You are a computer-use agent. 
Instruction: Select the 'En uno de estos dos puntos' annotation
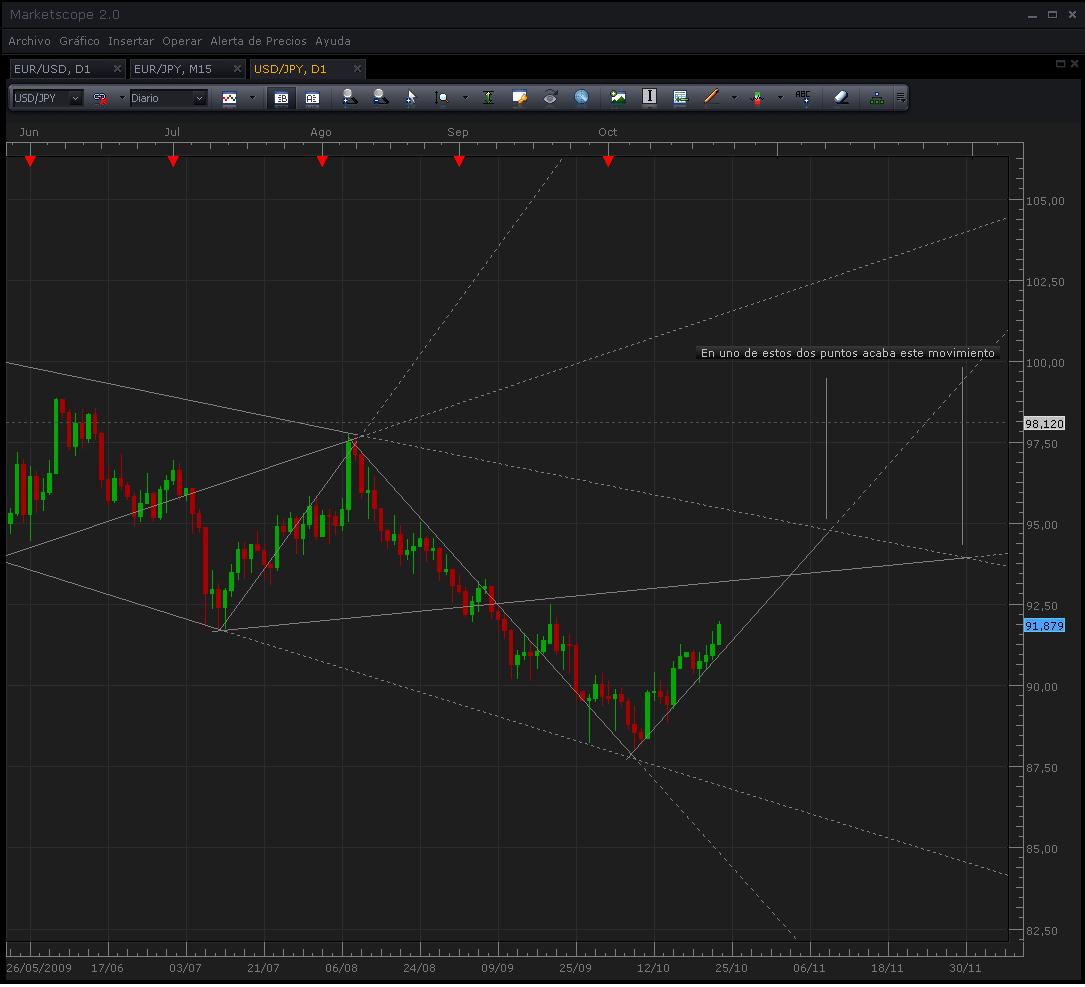848,353
